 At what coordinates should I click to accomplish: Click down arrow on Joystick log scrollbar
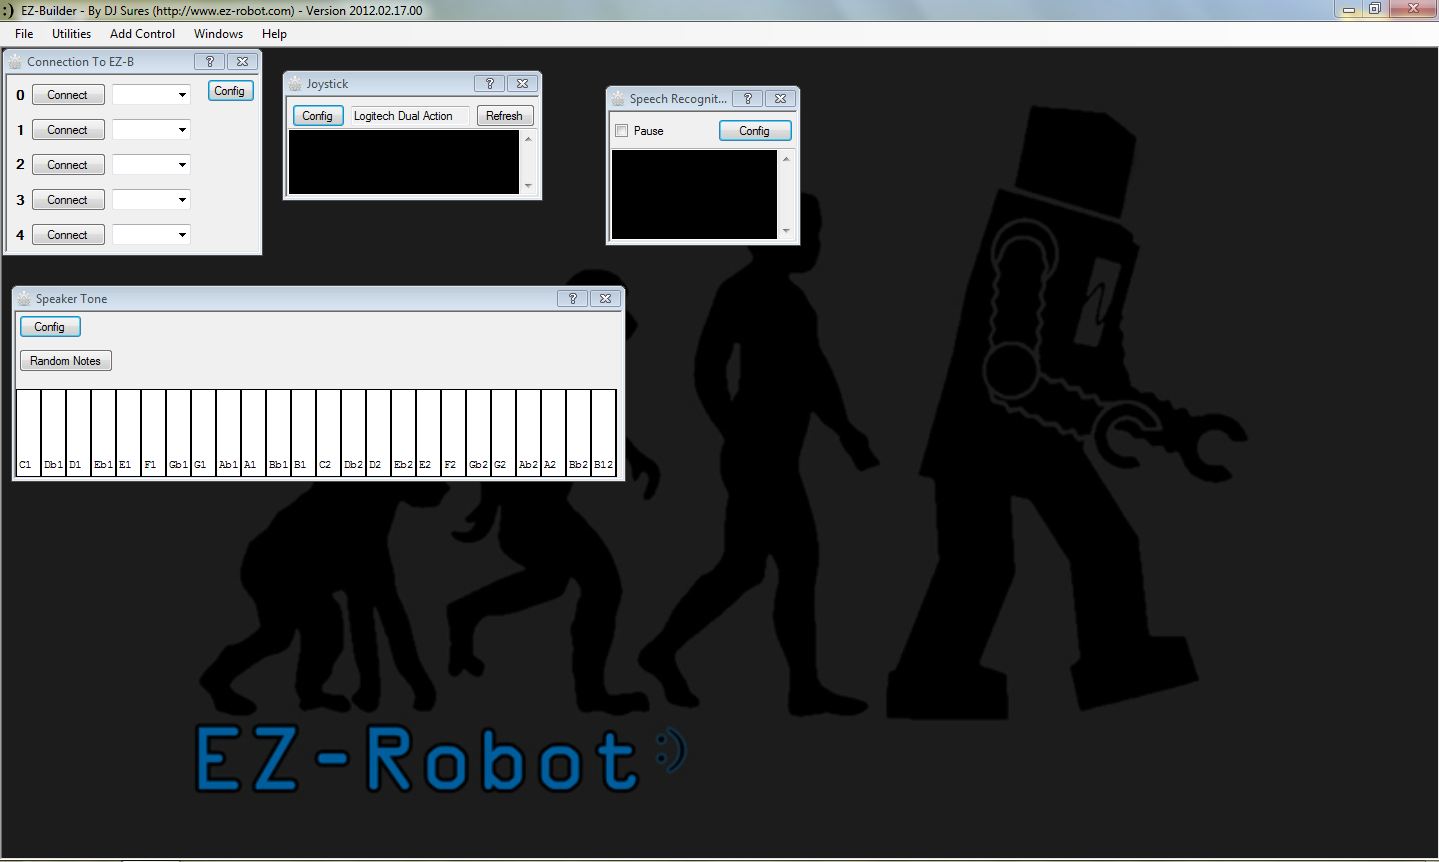tap(528, 186)
